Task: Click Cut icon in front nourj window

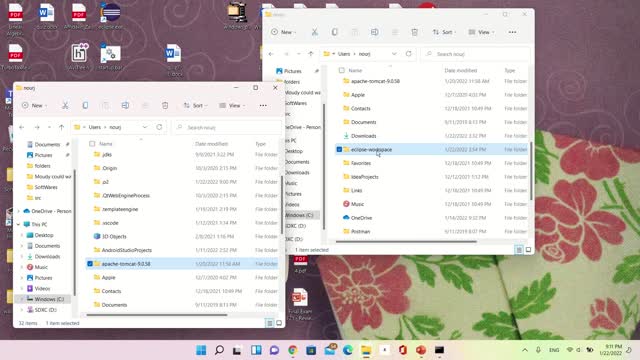Action: point(65,105)
